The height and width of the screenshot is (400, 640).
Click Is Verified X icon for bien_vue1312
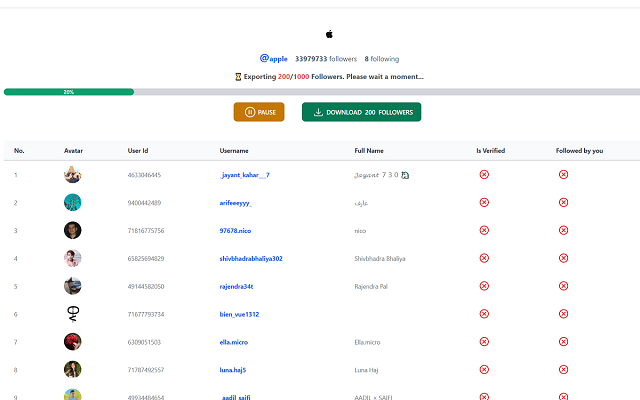click(x=484, y=314)
